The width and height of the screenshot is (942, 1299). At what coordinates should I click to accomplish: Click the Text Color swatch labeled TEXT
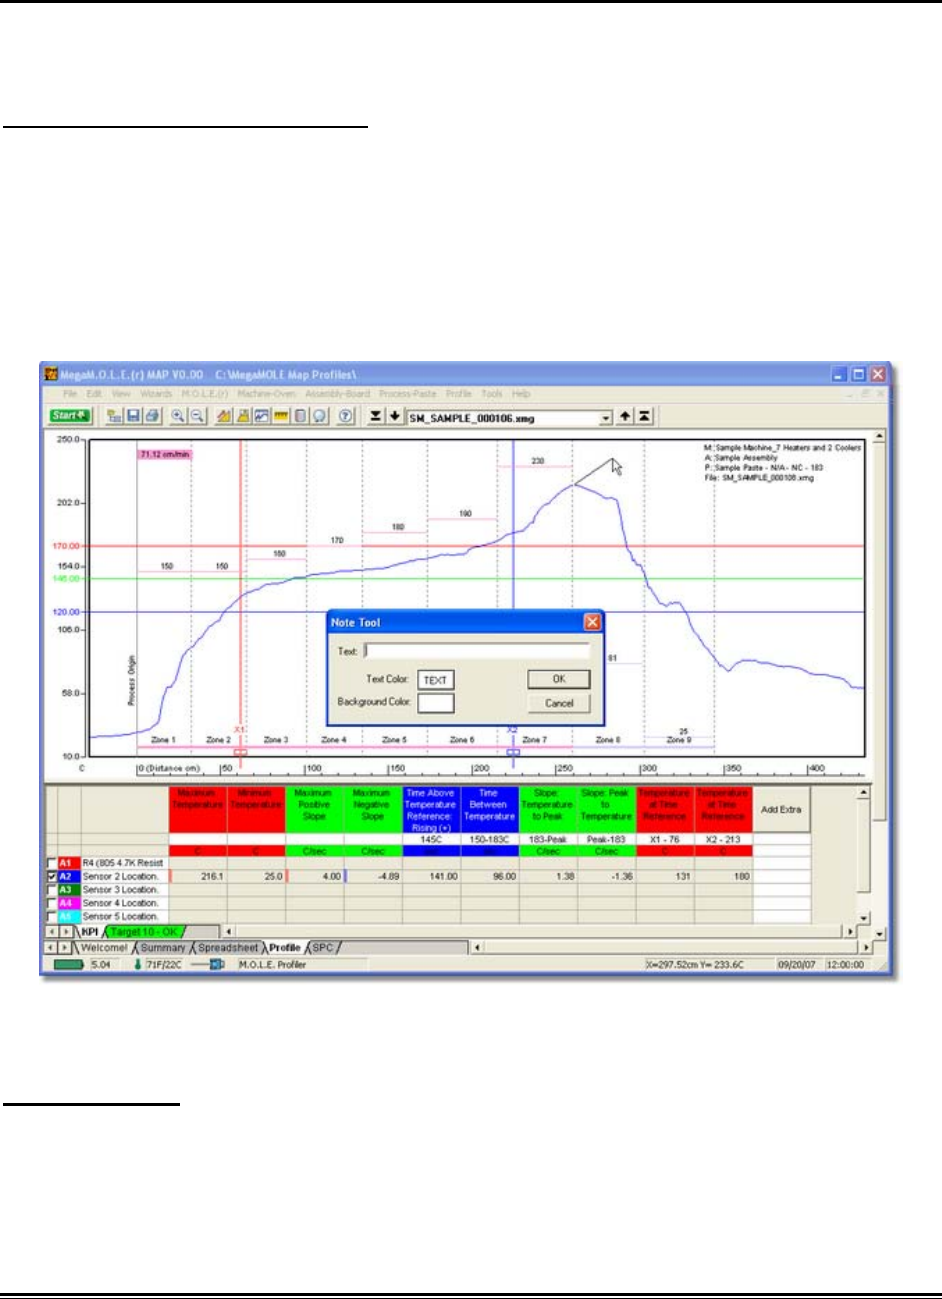click(x=435, y=680)
